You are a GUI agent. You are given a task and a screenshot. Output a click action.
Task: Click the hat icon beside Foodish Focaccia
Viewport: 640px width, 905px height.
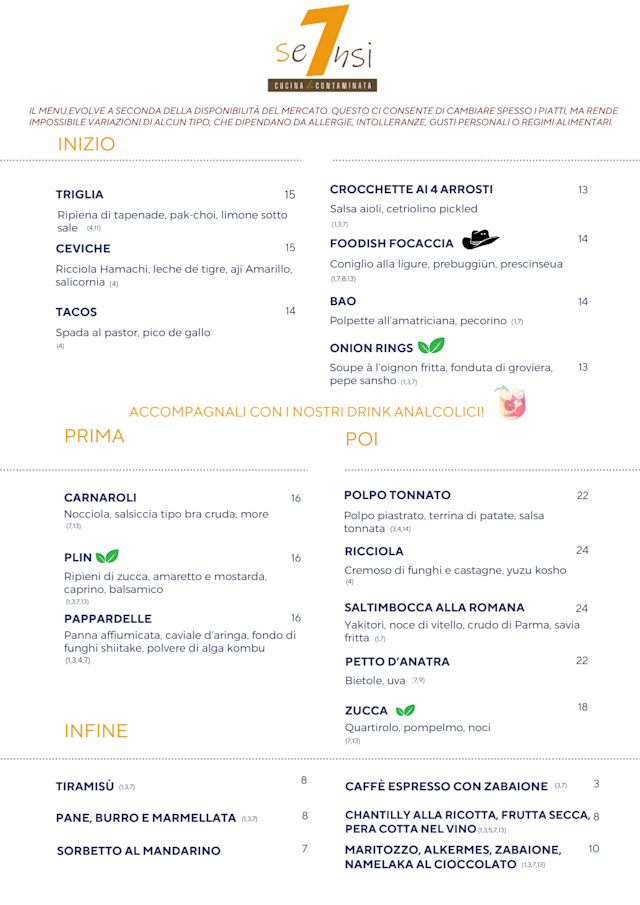[x=480, y=240]
